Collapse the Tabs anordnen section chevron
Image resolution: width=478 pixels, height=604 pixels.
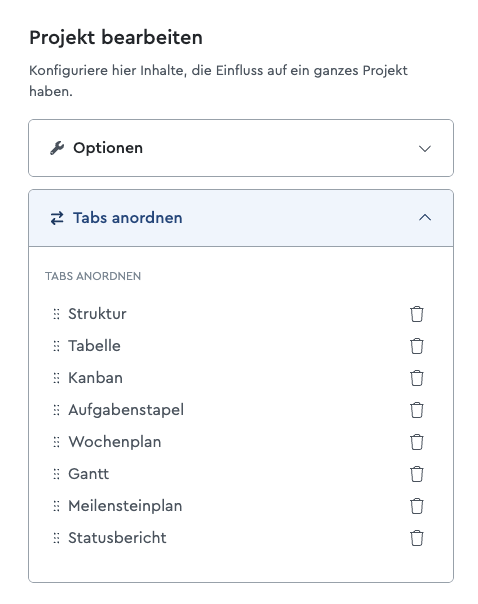[x=425, y=218]
